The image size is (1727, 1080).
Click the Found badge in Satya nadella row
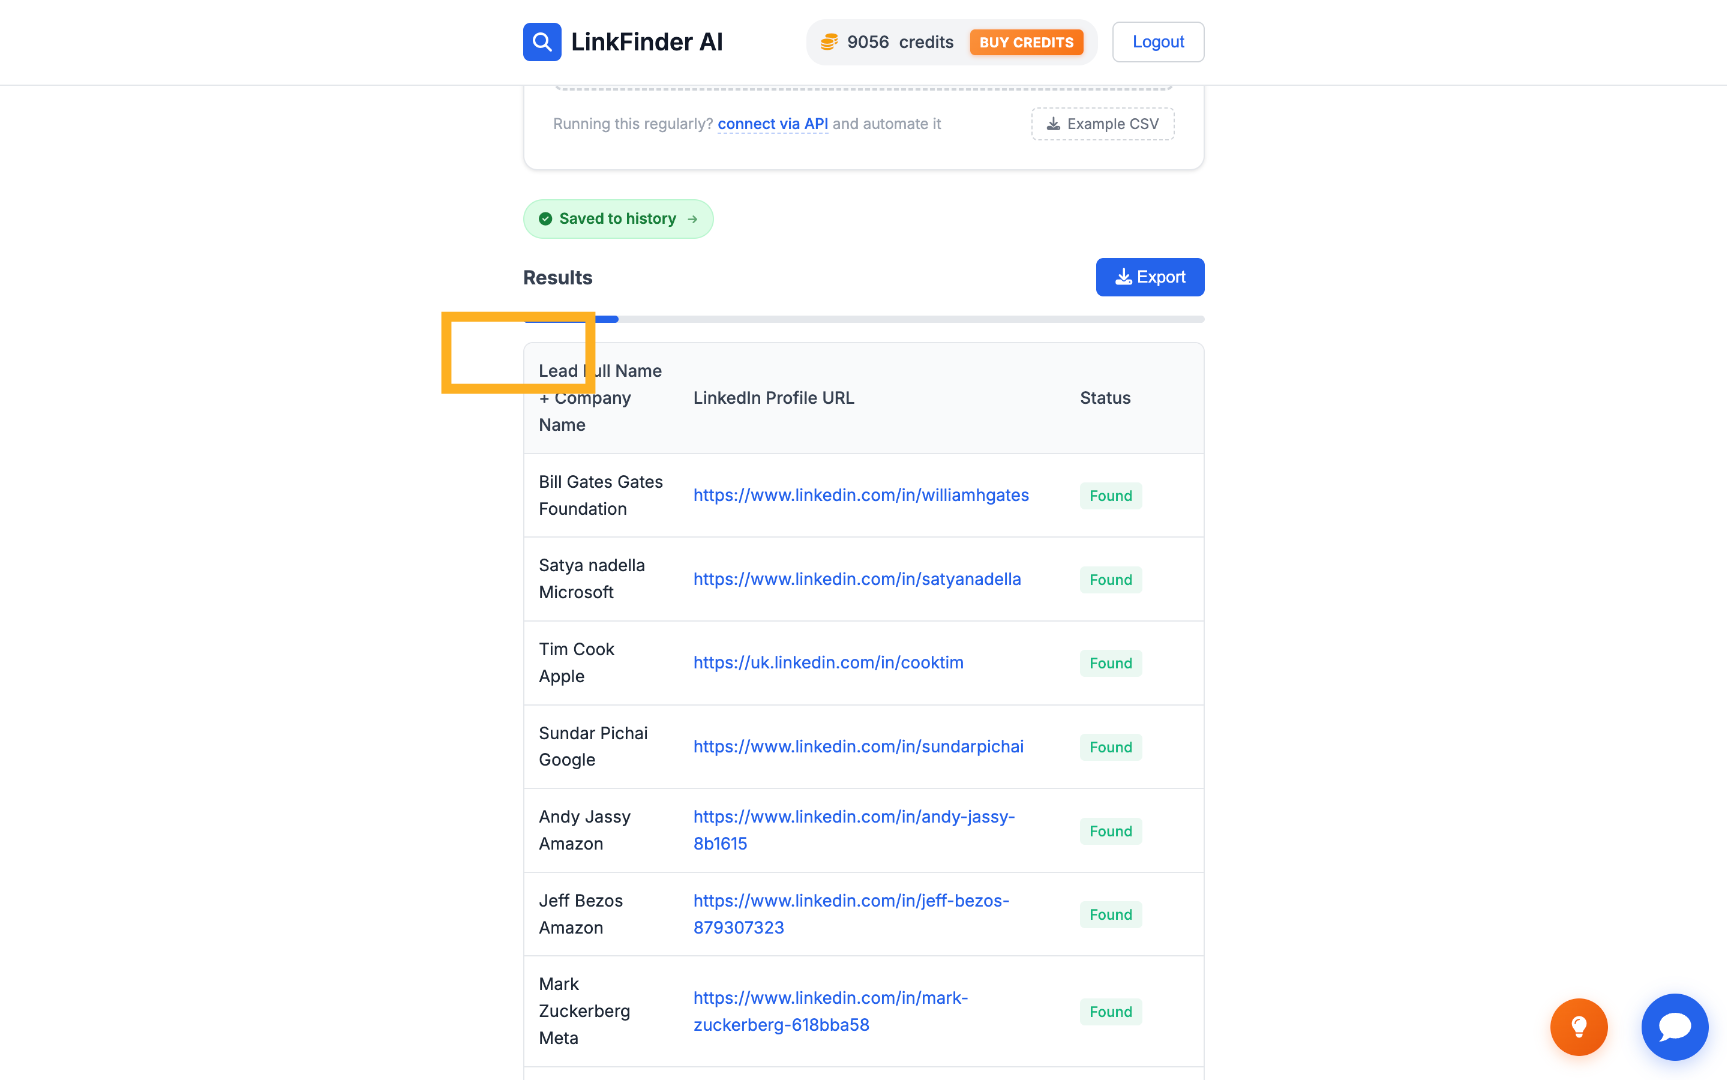(x=1111, y=580)
